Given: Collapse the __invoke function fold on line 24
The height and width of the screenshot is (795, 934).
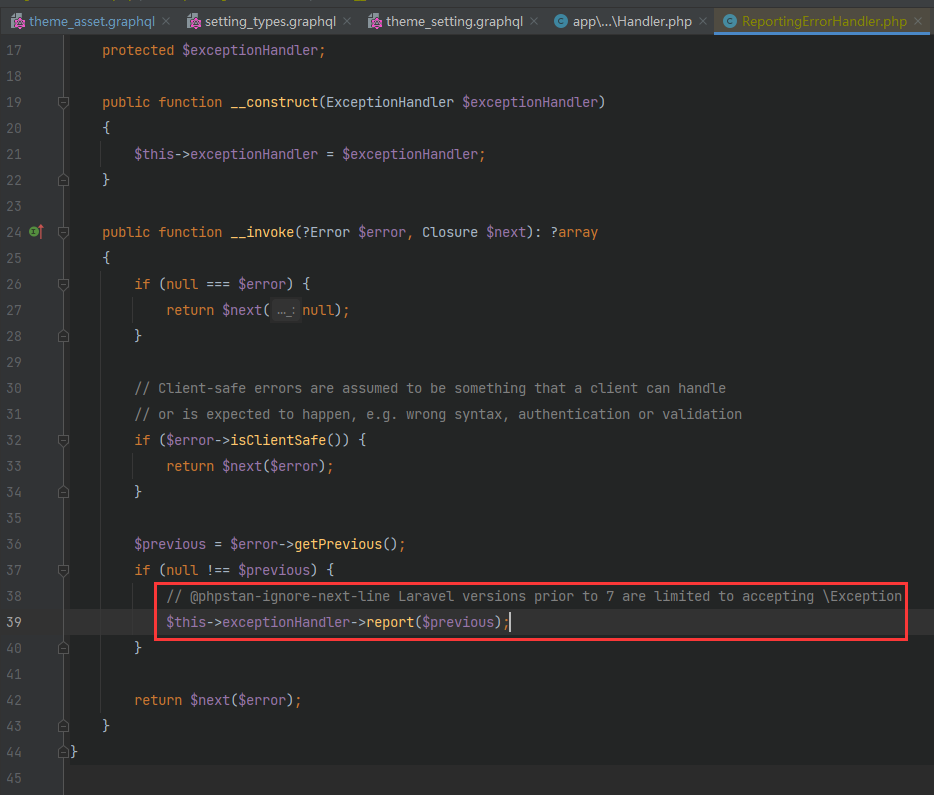Looking at the screenshot, I should pyautogui.click(x=64, y=232).
